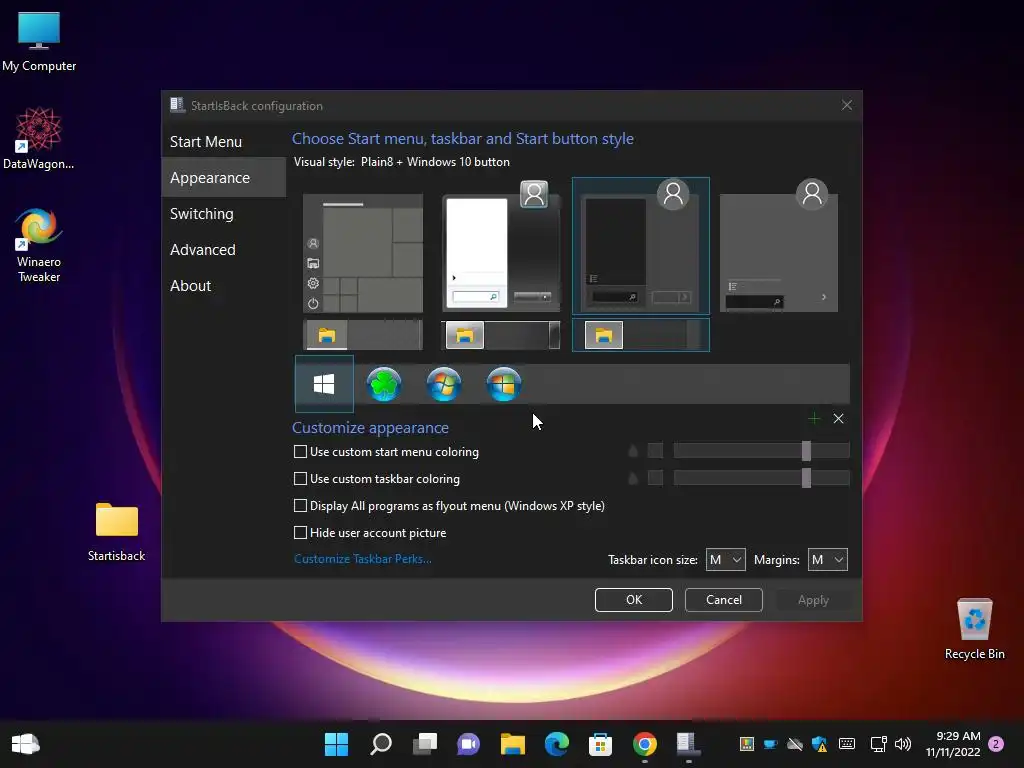Remove the start button image with the X icon
This screenshot has width=1024, height=768.
(839, 419)
